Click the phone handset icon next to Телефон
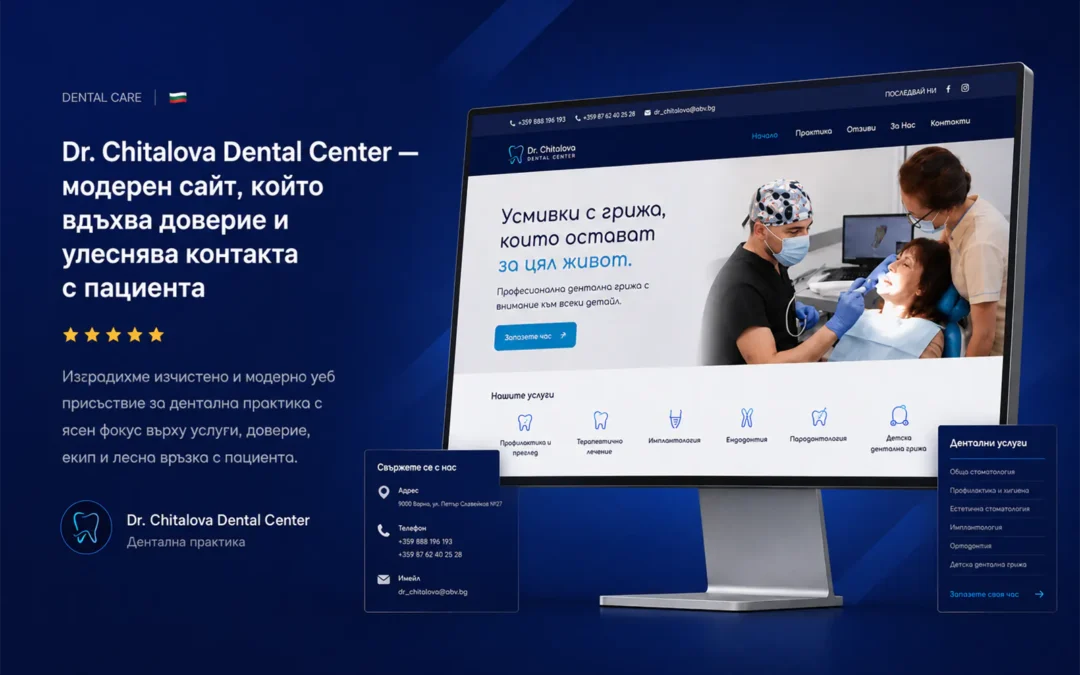This screenshot has height=675, width=1080. click(x=384, y=530)
